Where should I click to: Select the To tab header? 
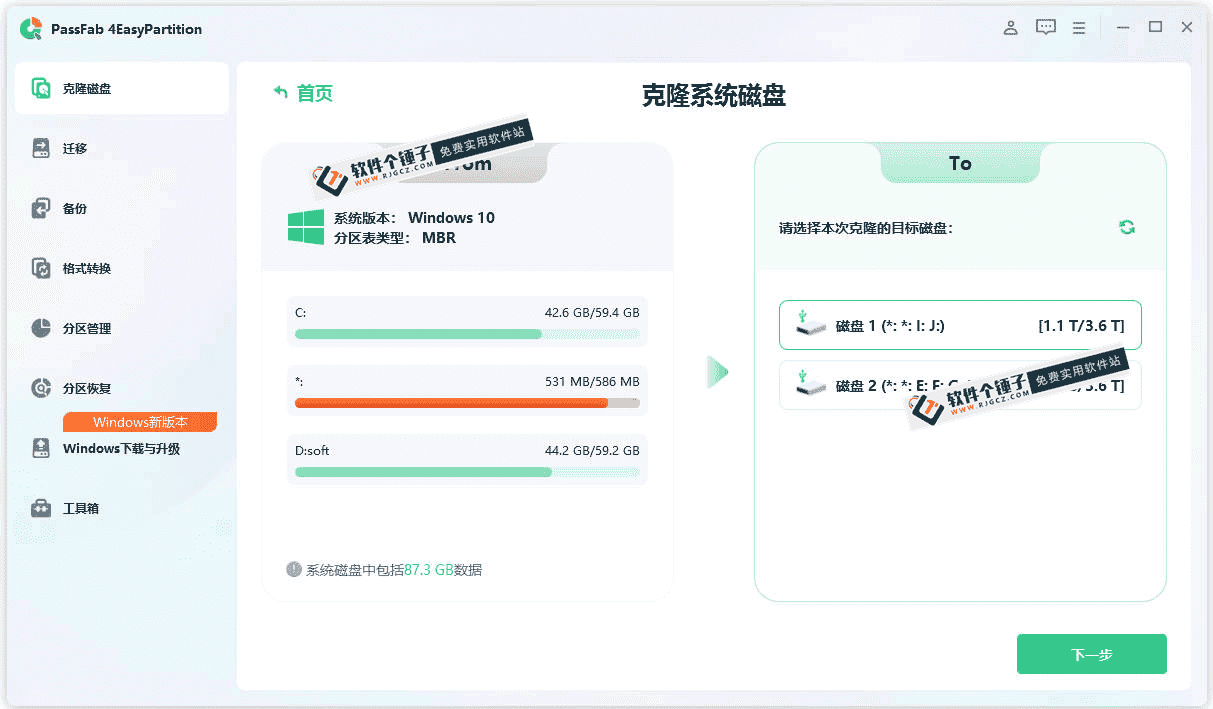pyautogui.click(x=960, y=163)
